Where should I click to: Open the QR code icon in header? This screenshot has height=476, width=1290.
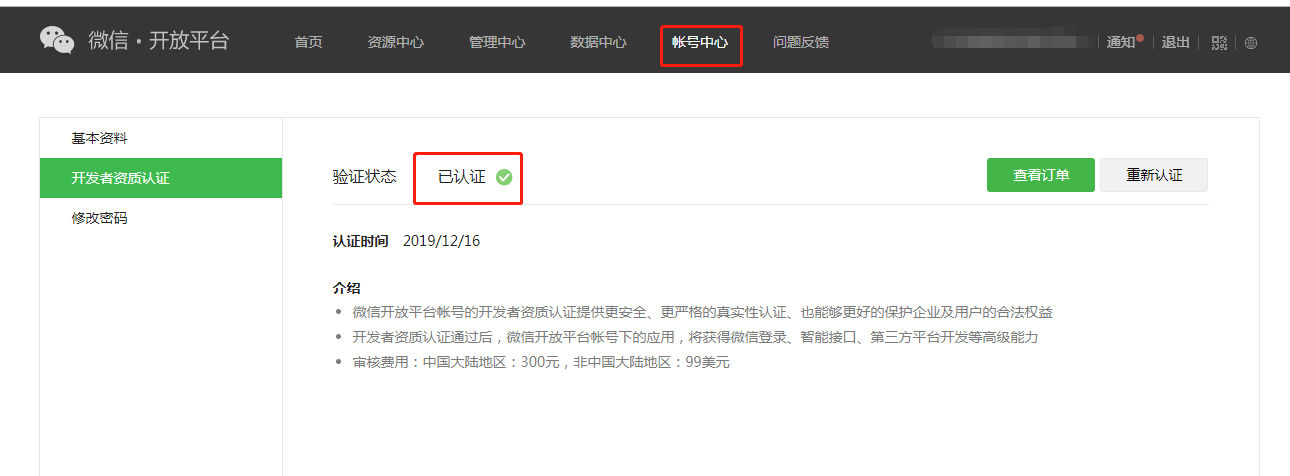pyautogui.click(x=1219, y=43)
